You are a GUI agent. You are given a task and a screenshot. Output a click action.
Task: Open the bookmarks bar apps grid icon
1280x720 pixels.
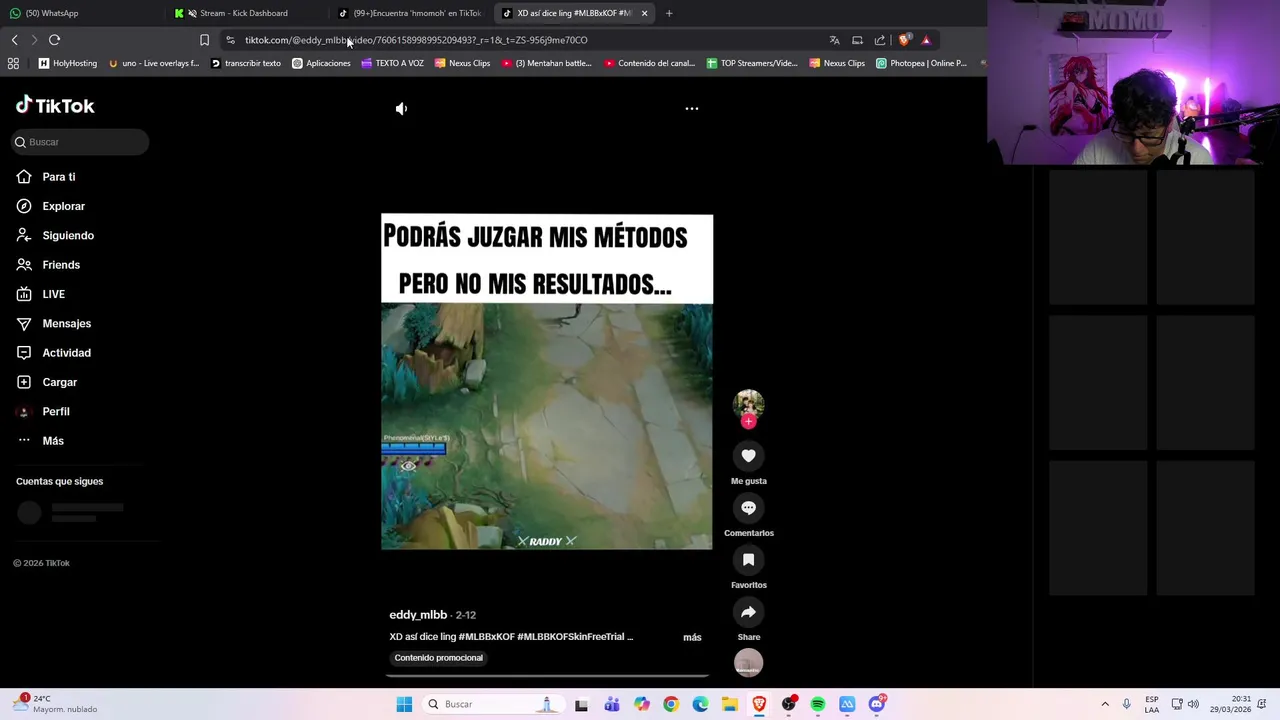tap(13, 63)
